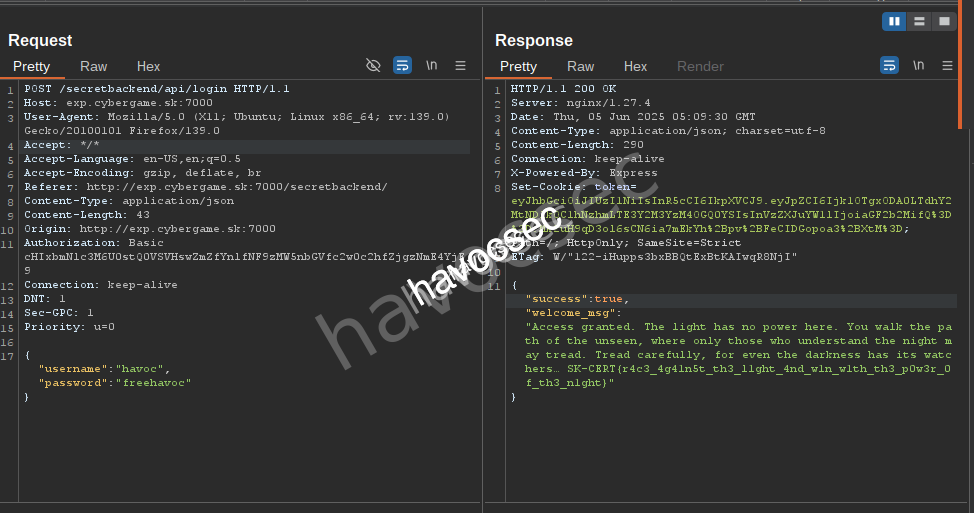Switch to combined tabbed layout view
974x513 pixels.
pyautogui.click(x=943, y=21)
